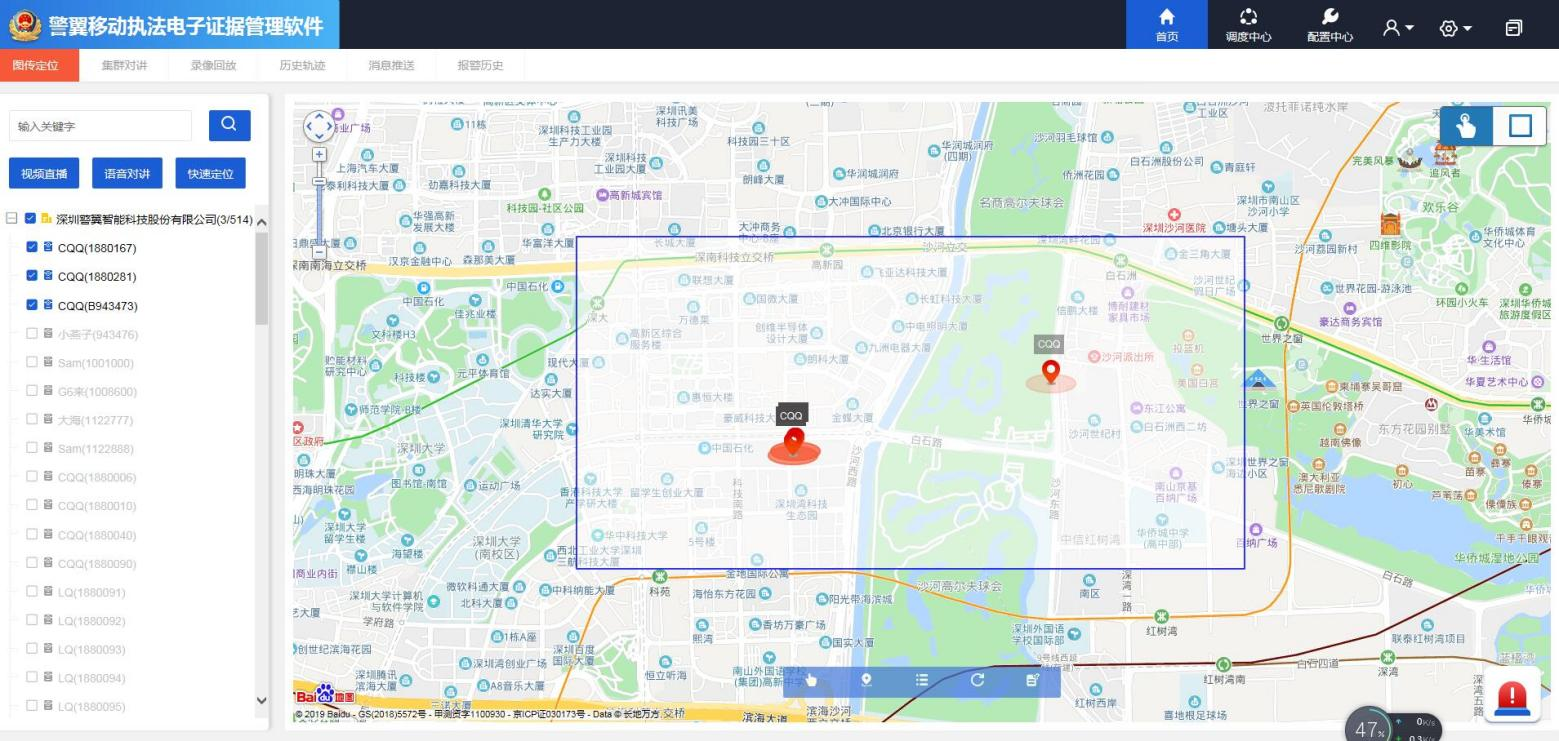Uncheck device CQQ(B943473)
This screenshot has width=1559, height=741.
[x=32, y=305]
